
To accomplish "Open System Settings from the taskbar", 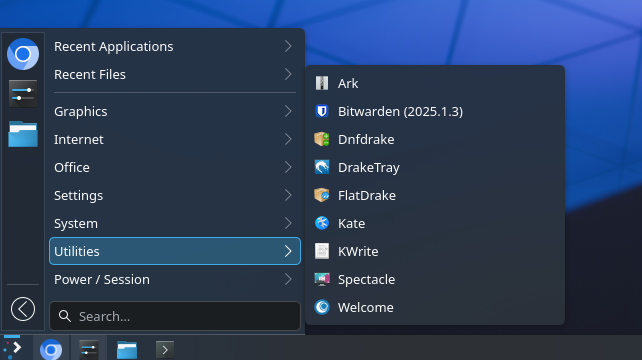I will tap(89, 350).
